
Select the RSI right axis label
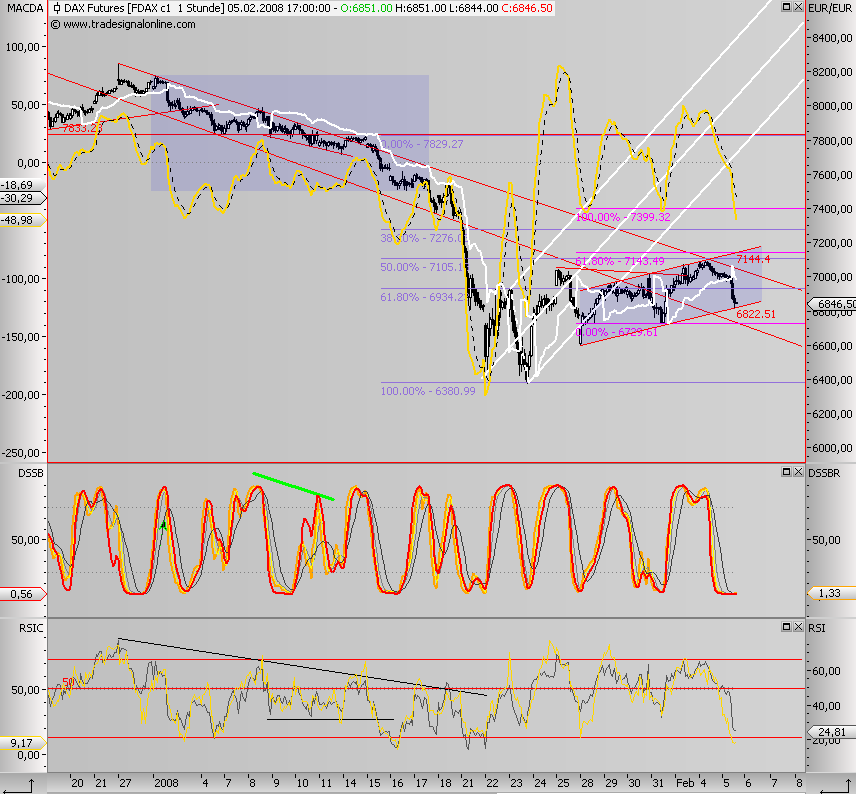tap(817, 628)
